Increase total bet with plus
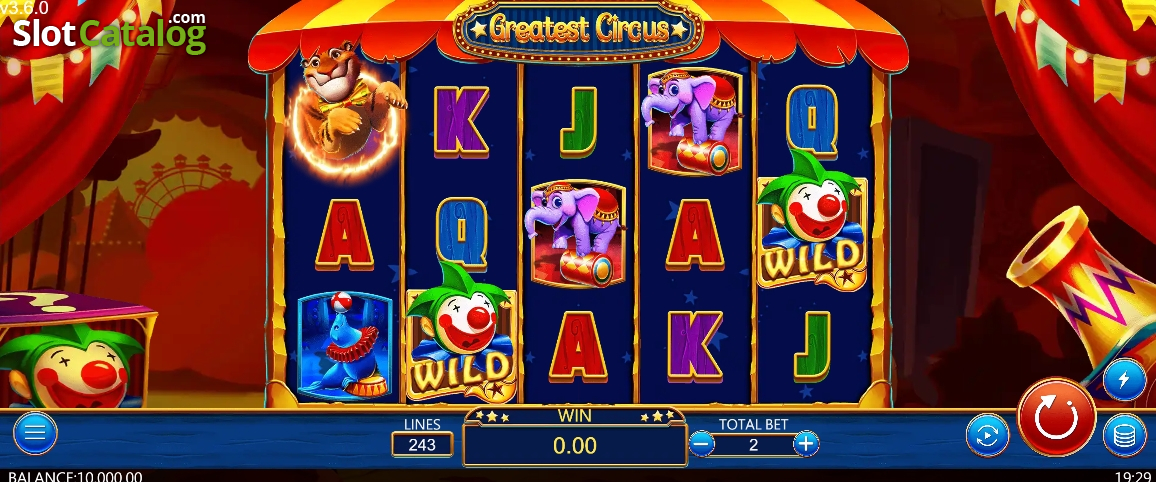The width and height of the screenshot is (1156, 482). pos(806,444)
